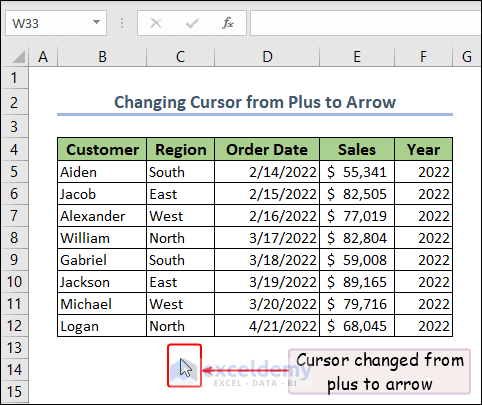Click the sales cell $ 77,019
Image resolution: width=482 pixels, height=405 pixels.
357,216
